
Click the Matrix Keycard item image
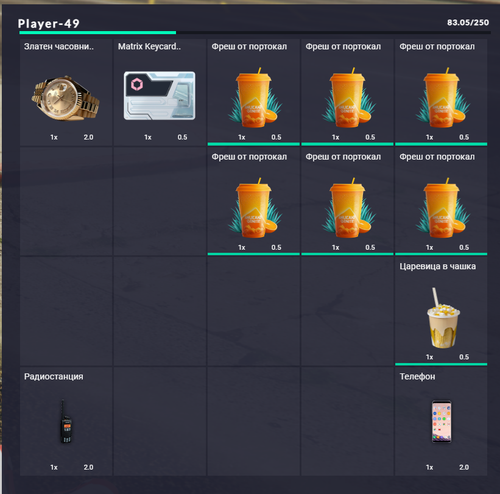coord(160,96)
